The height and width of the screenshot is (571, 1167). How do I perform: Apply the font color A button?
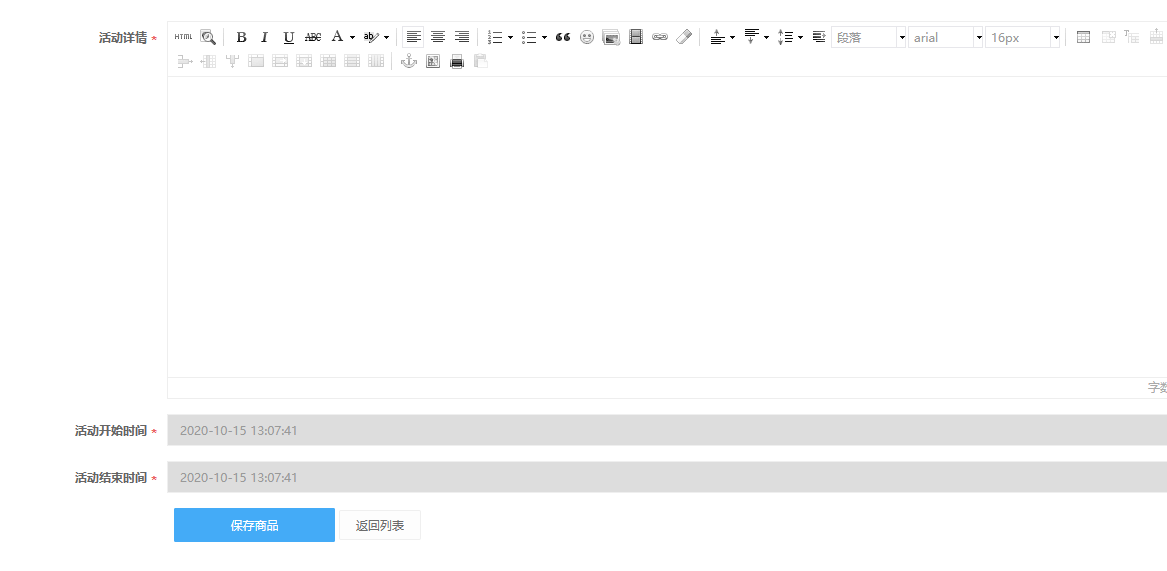[337, 36]
